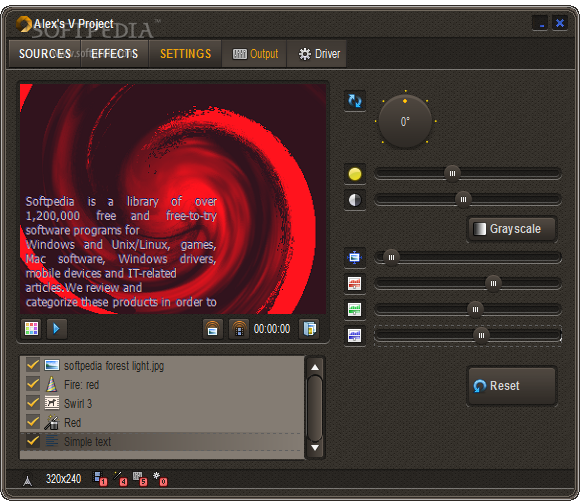Click the blue channel level icon
This screenshot has width=580, height=501.
tap(355, 336)
